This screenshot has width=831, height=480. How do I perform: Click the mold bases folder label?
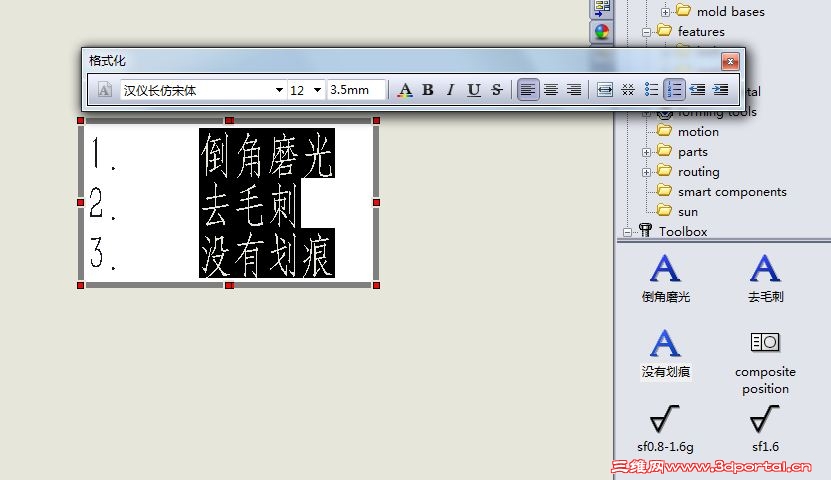click(730, 12)
